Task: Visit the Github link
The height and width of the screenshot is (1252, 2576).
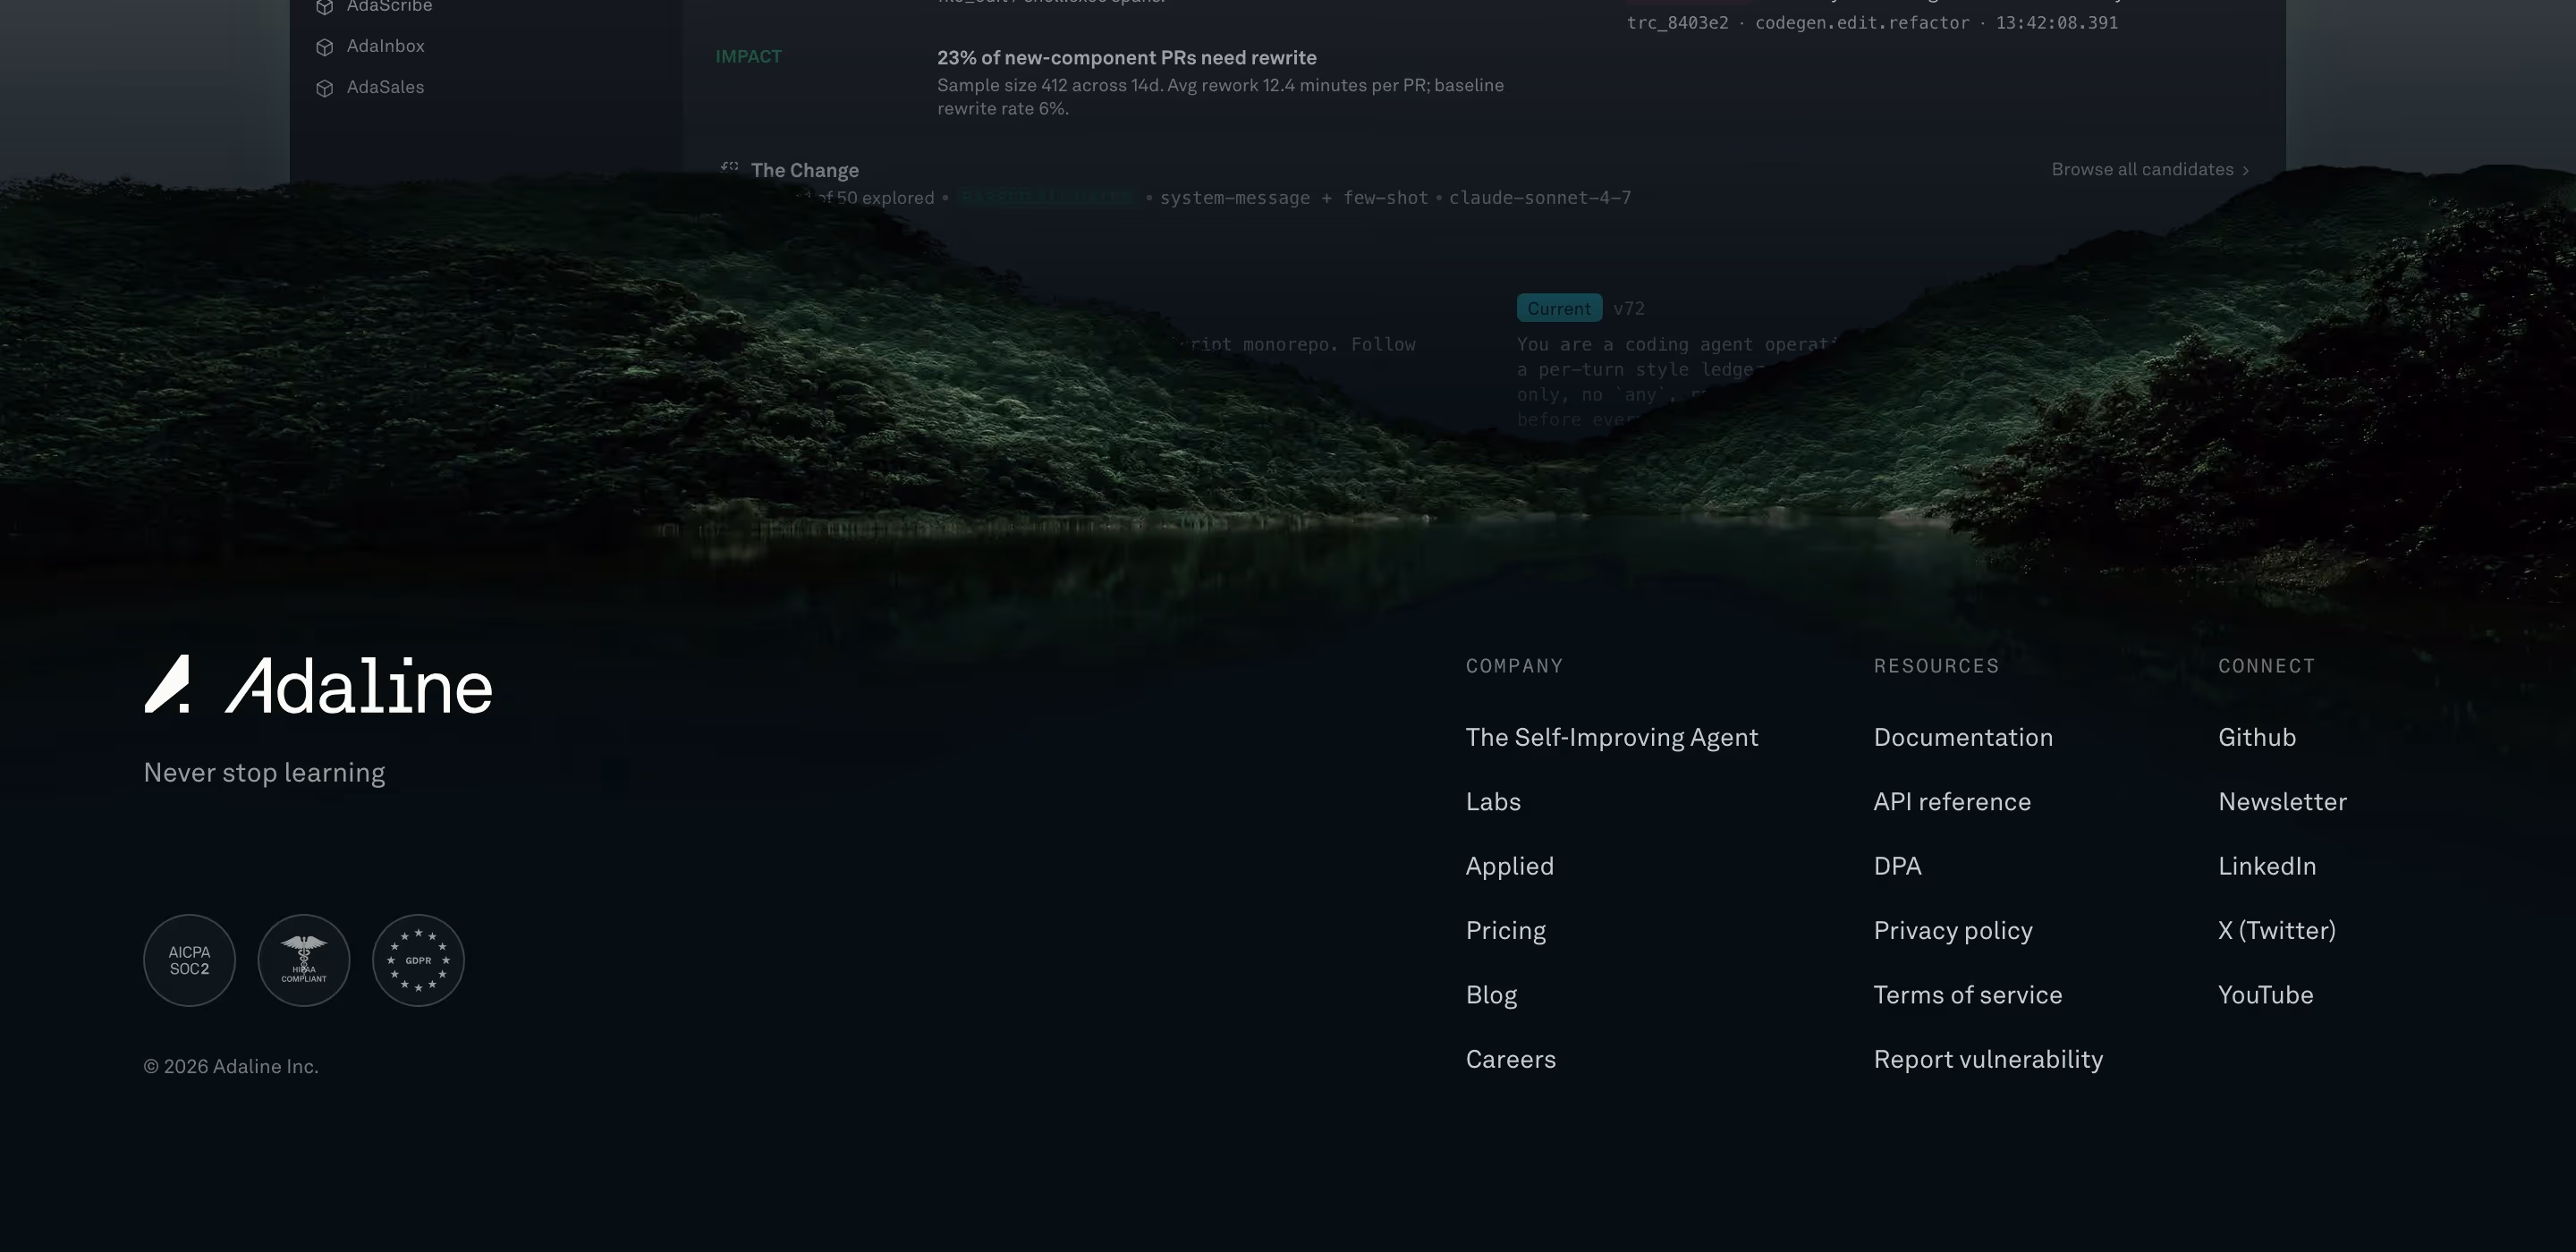Action: [2257, 737]
